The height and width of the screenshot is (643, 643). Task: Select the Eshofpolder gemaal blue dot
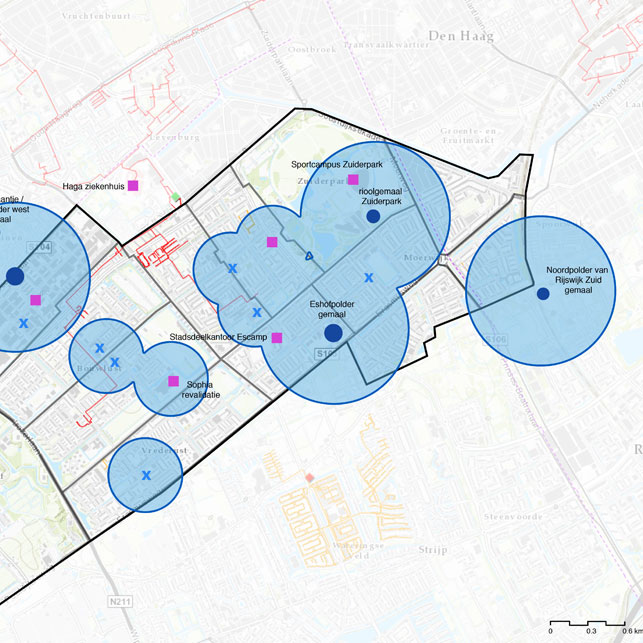[333, 332]
